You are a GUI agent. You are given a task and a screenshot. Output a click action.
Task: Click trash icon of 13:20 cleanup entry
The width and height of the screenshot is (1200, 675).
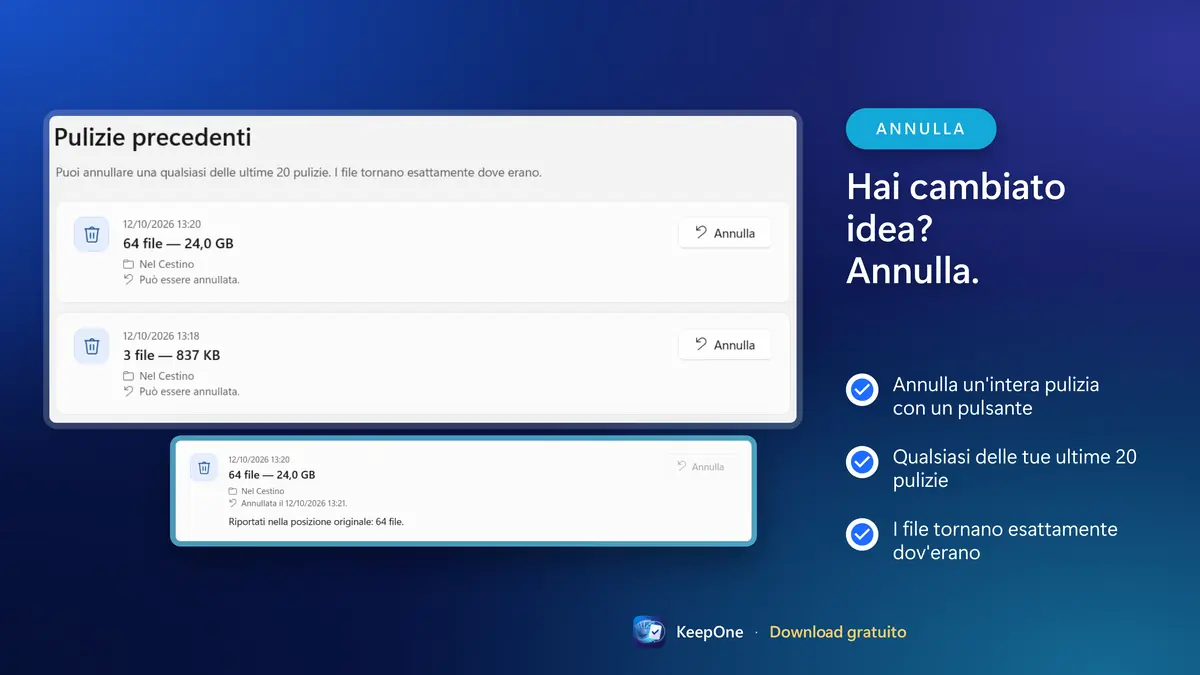click(x=92, y=234)
